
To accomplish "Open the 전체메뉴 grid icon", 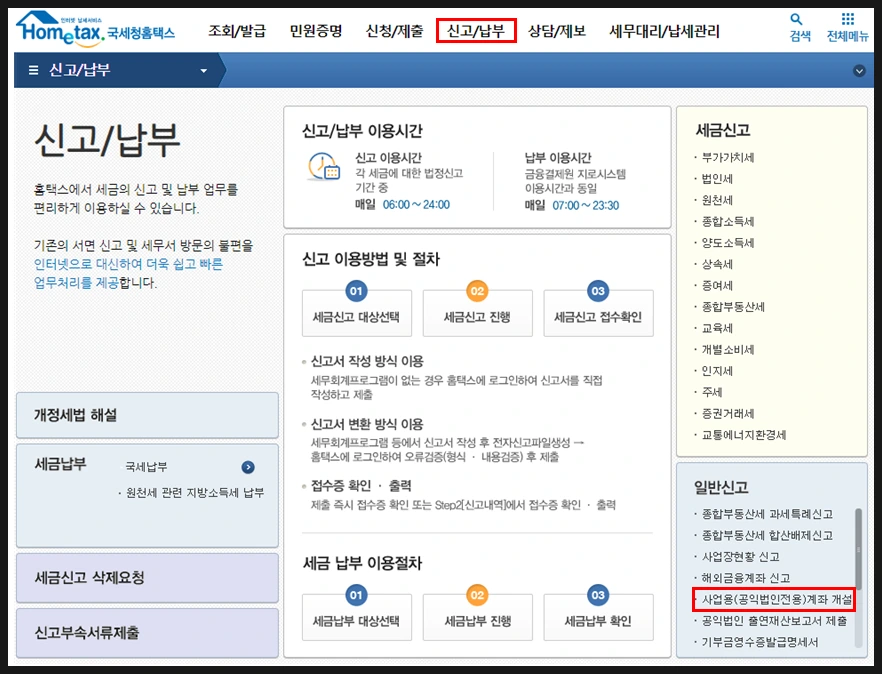I will click(849, 18).
